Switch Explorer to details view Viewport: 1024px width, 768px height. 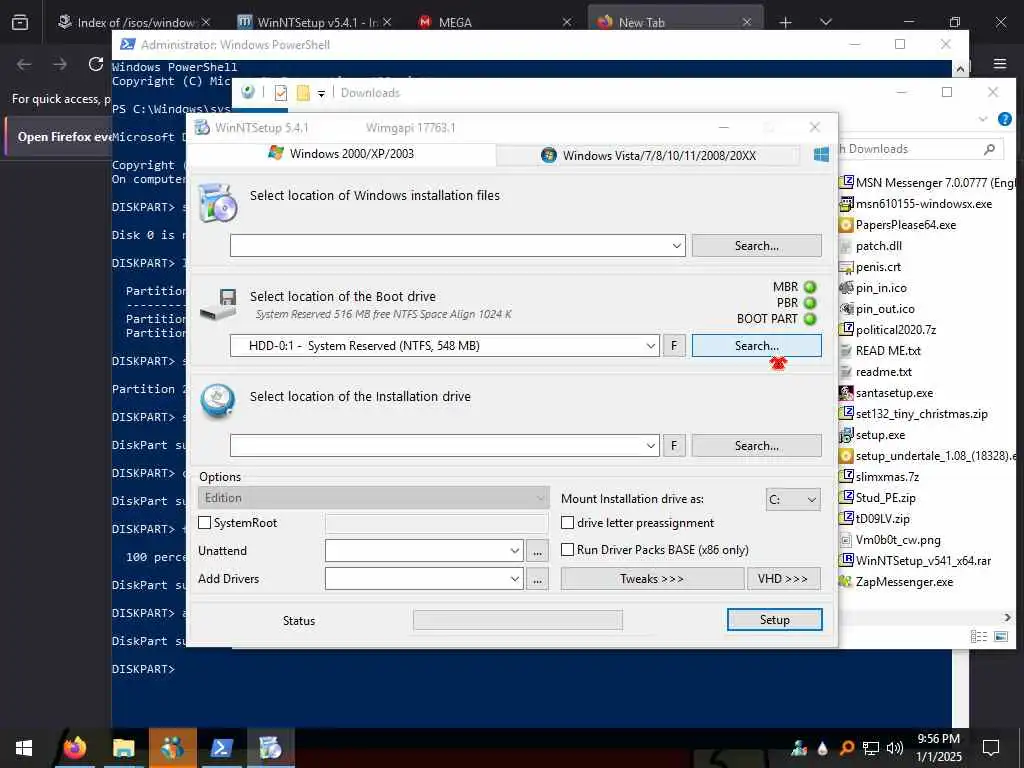[978, 636]
